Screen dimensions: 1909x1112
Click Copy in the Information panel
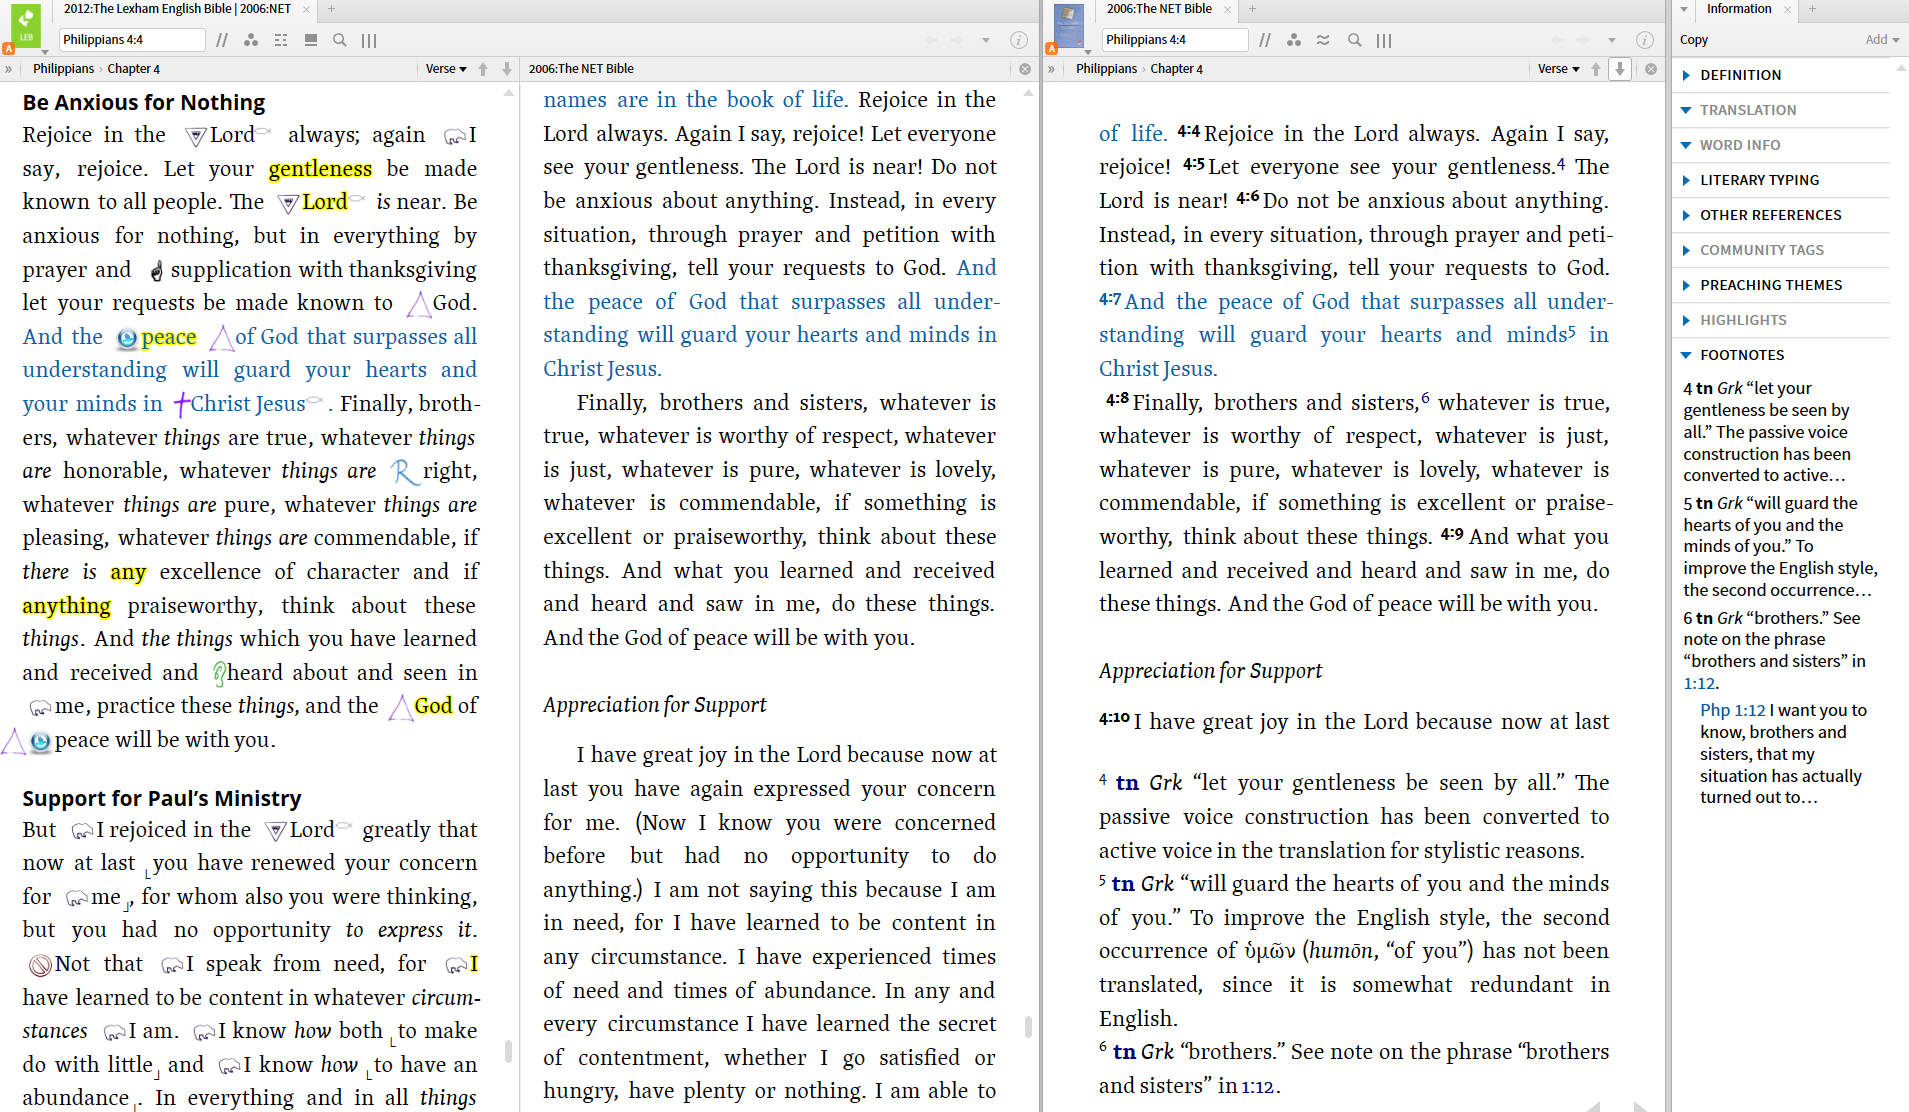coord(1694,40)
